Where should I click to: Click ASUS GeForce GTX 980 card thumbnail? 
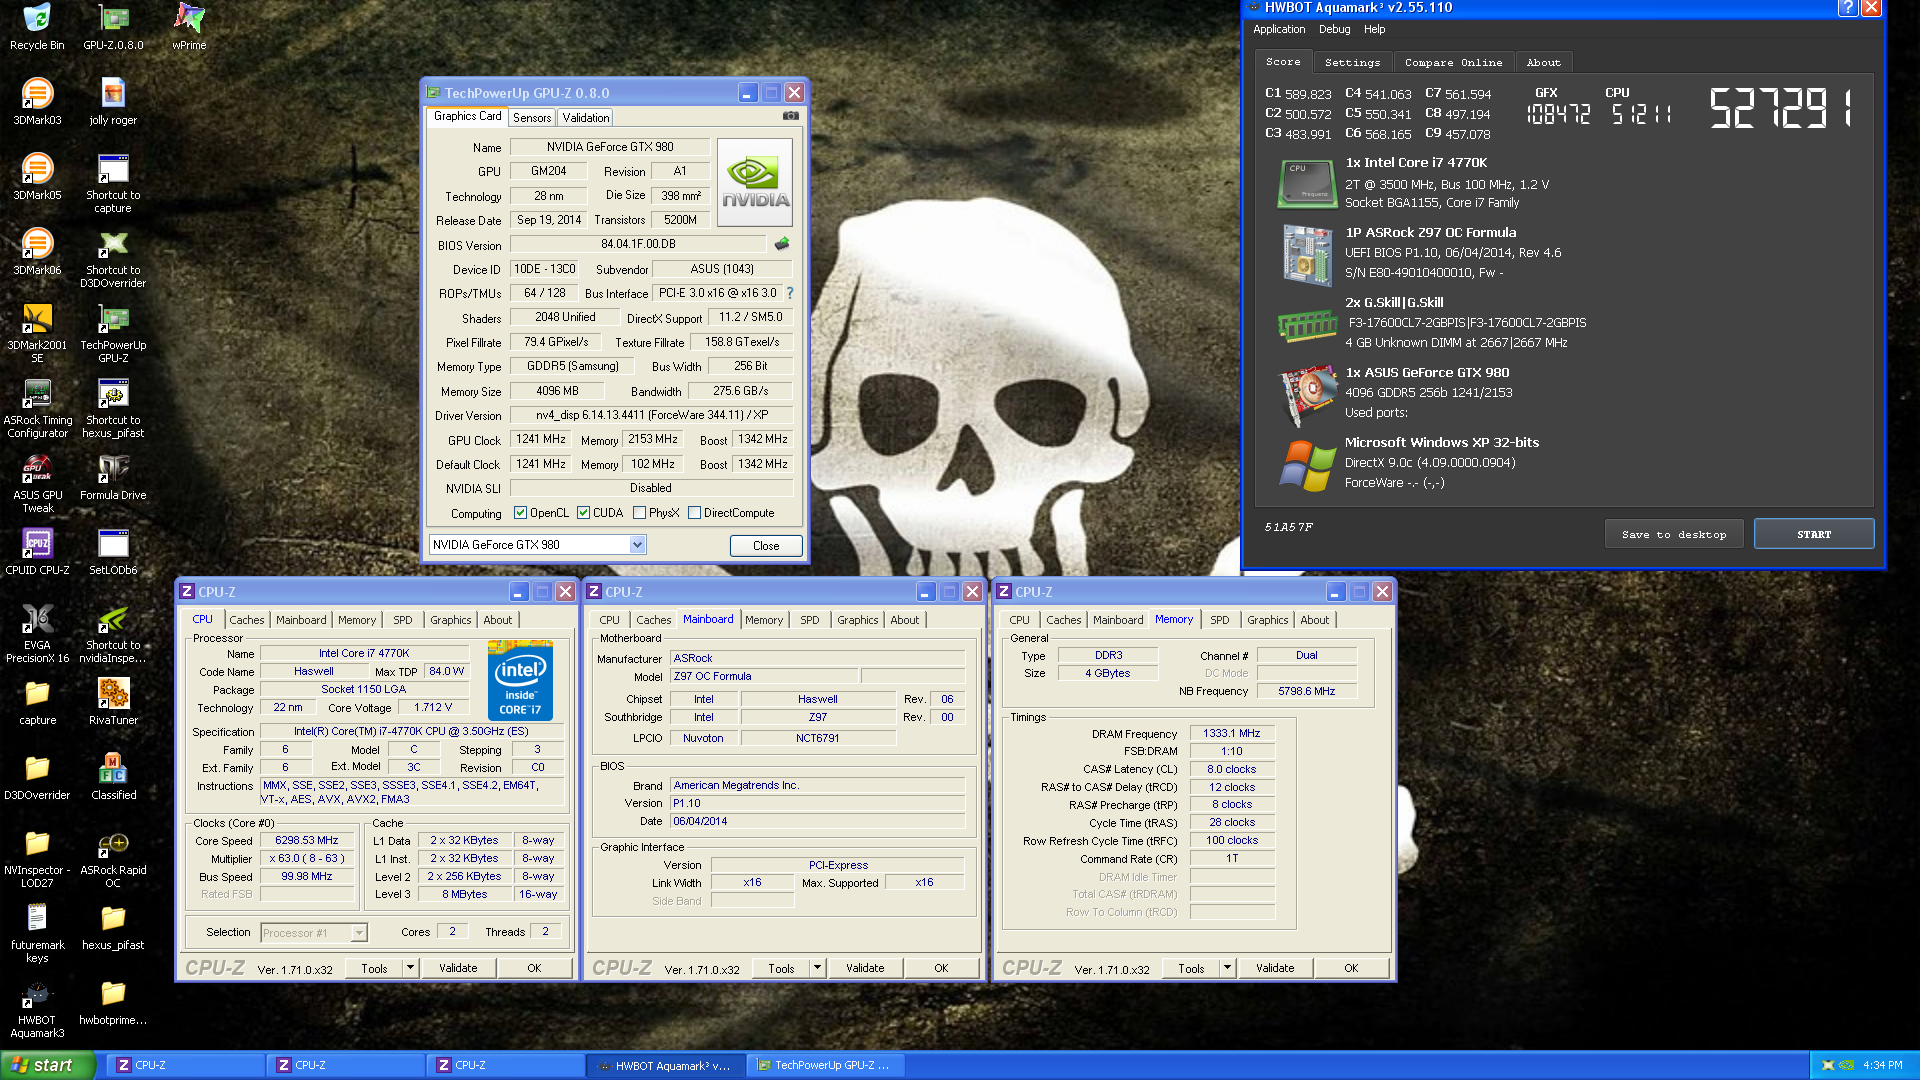(1308, 394)
